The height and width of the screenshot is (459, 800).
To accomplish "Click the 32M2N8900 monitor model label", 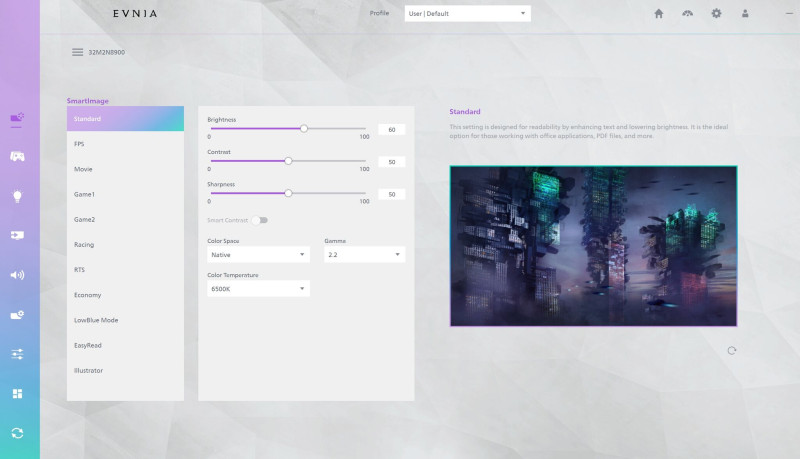I will (107, 52).
